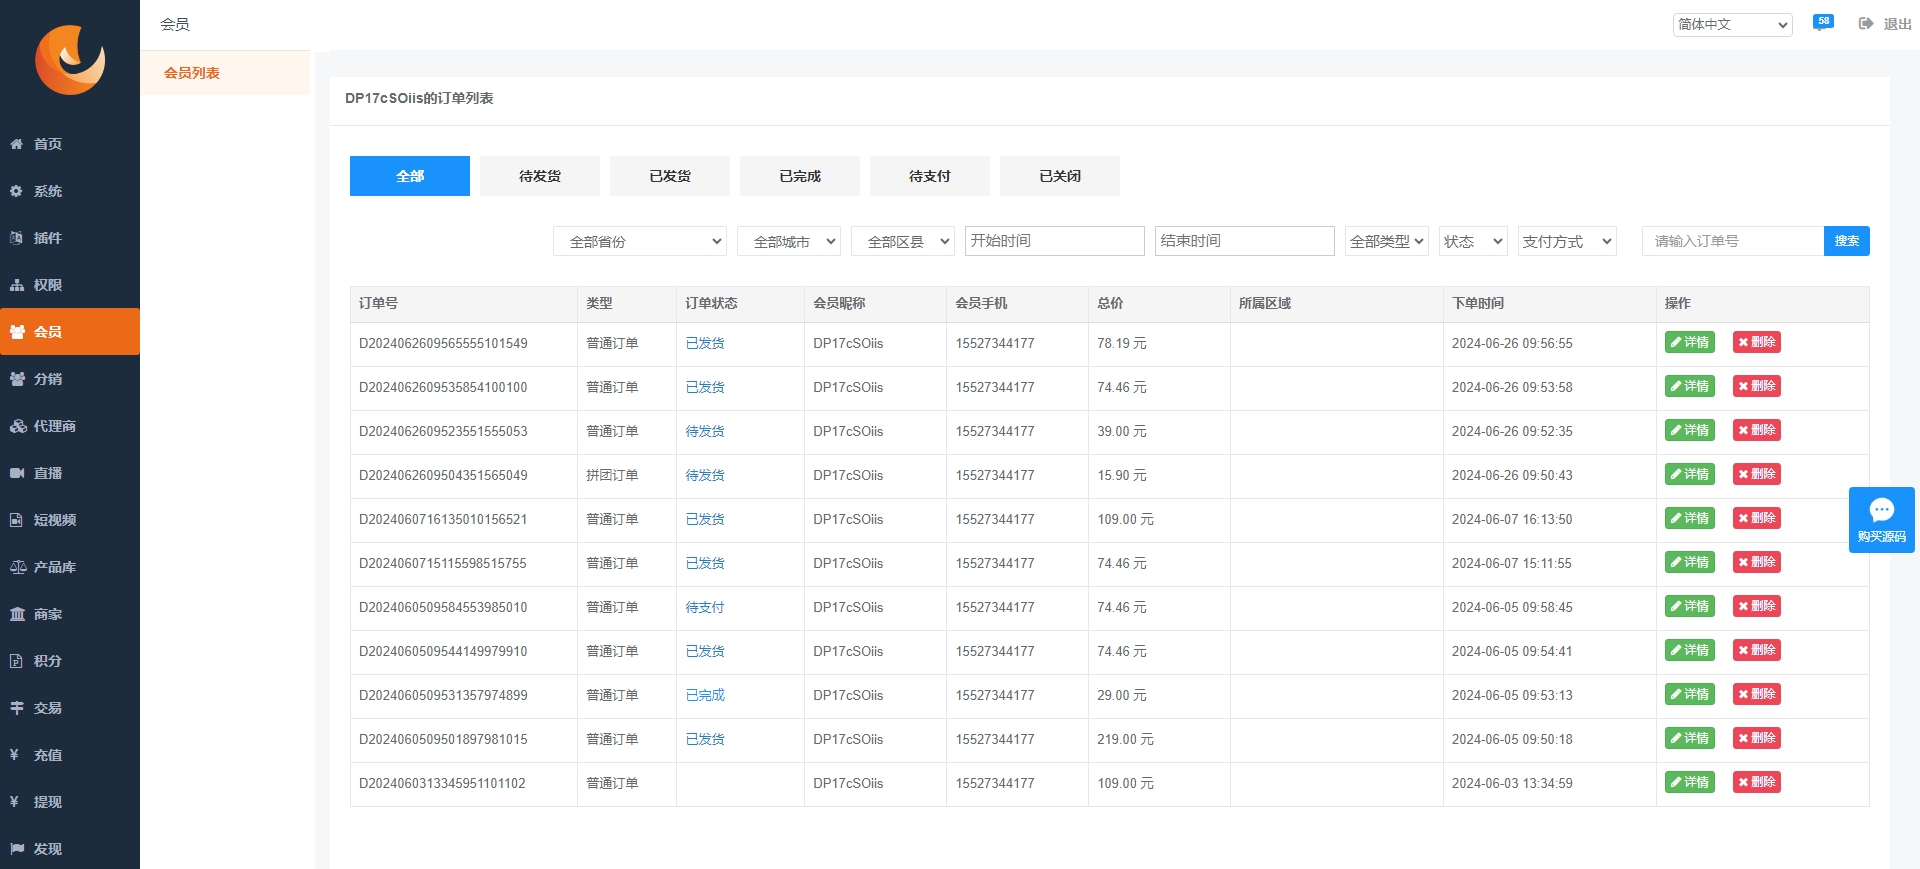Screen dimensions: 1920x869
Task: Open the 购买源码 chat widget
Action: (1881, 520)
